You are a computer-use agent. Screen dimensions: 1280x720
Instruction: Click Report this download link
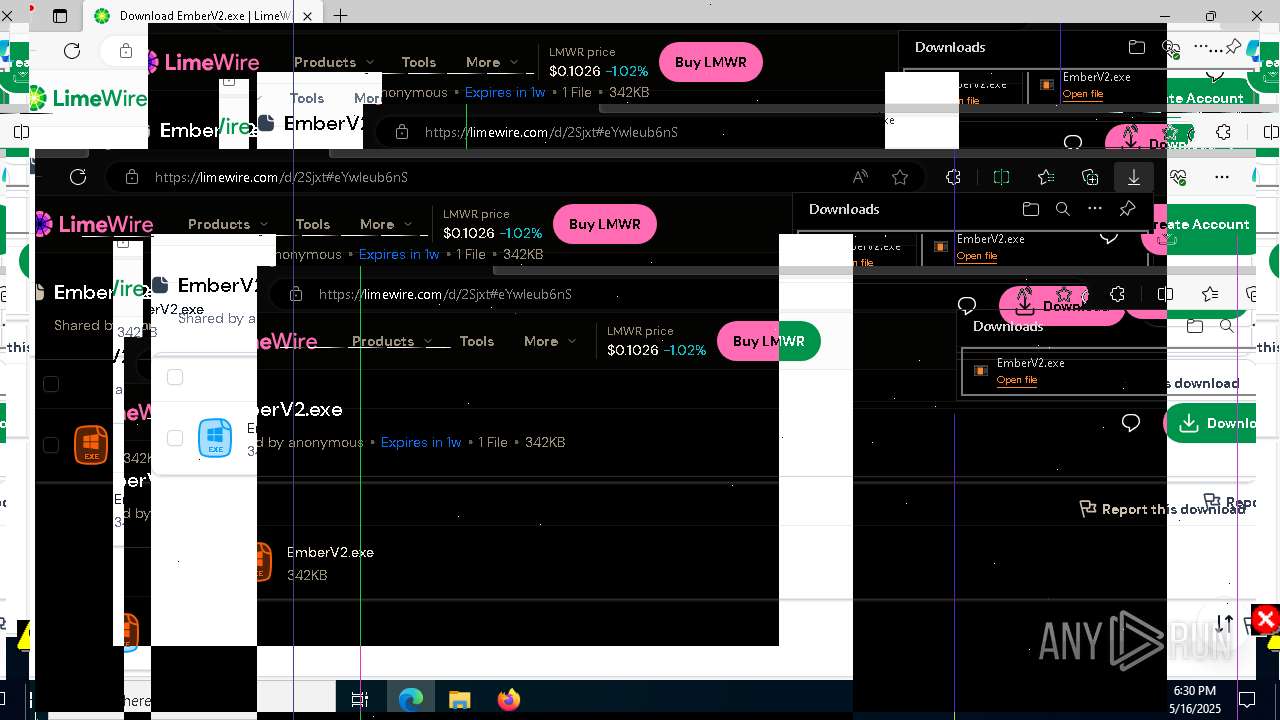1162,509
